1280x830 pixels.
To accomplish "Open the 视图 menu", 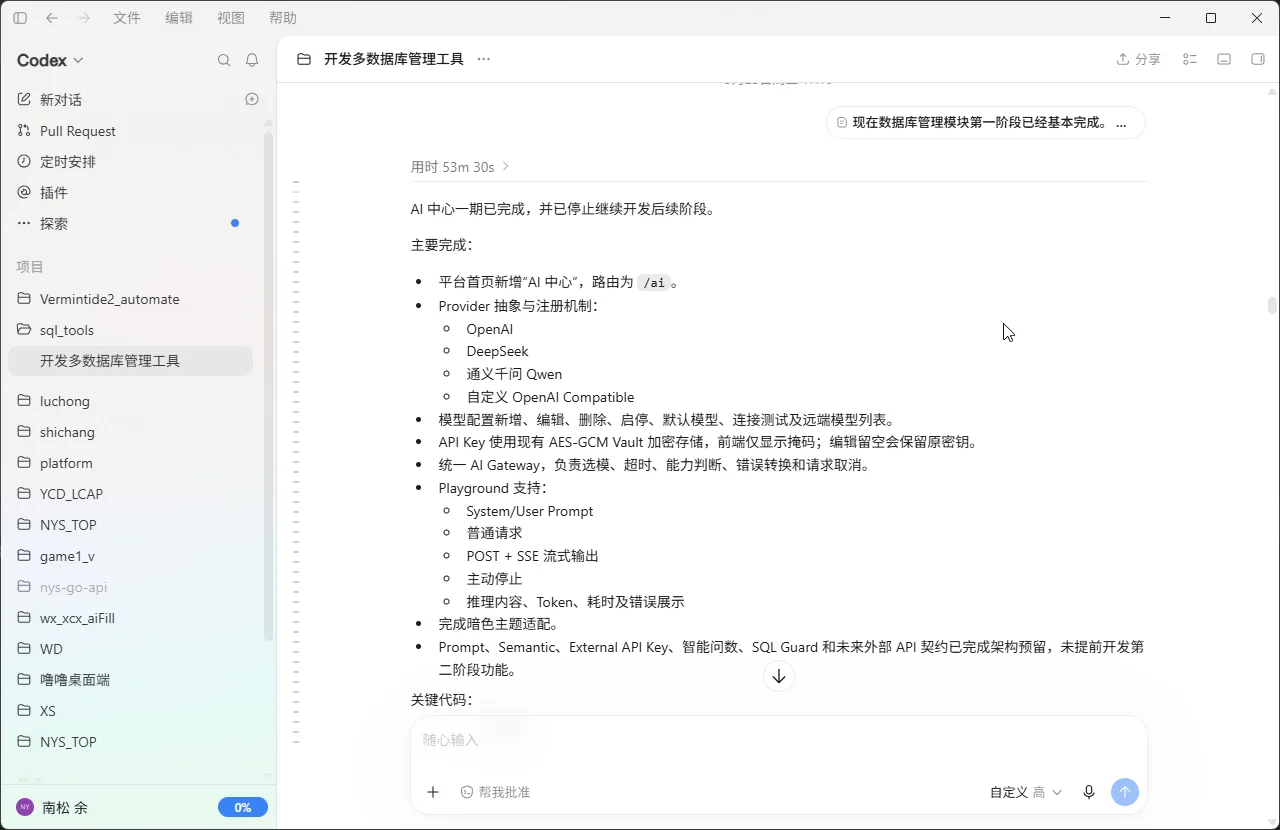I will point(231,18).
